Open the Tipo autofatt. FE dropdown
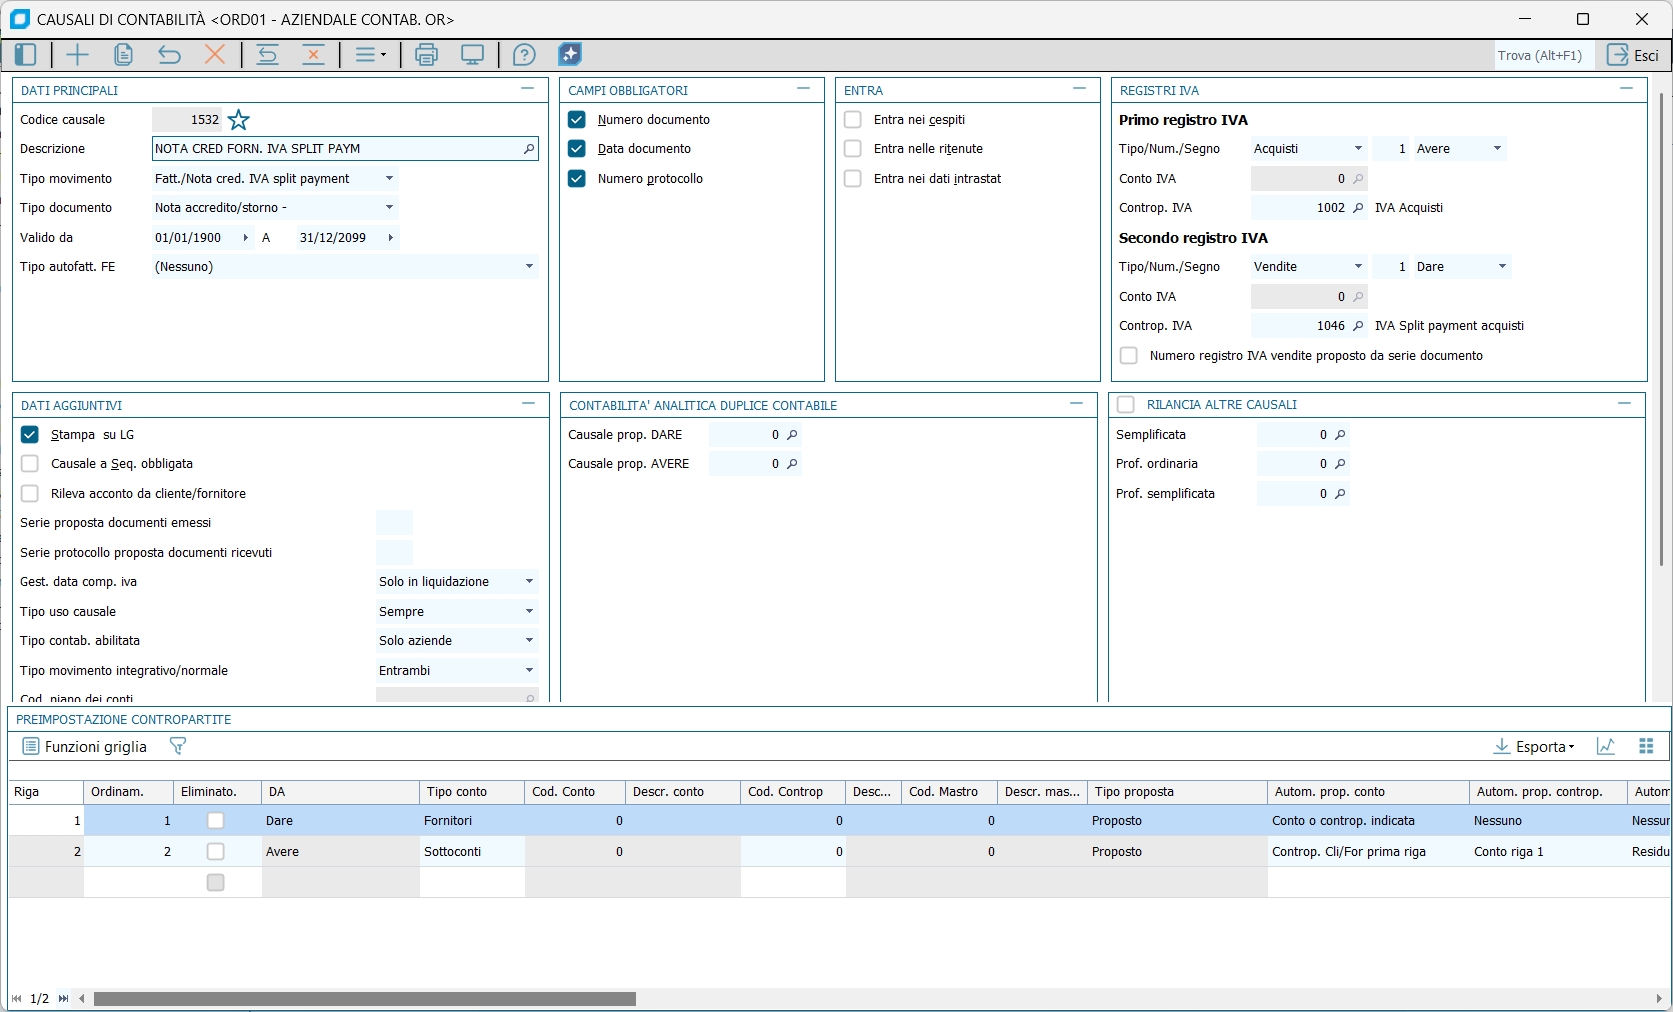Image resolution: width=1673 pixels, height=1012 pixels. point(529,267)
